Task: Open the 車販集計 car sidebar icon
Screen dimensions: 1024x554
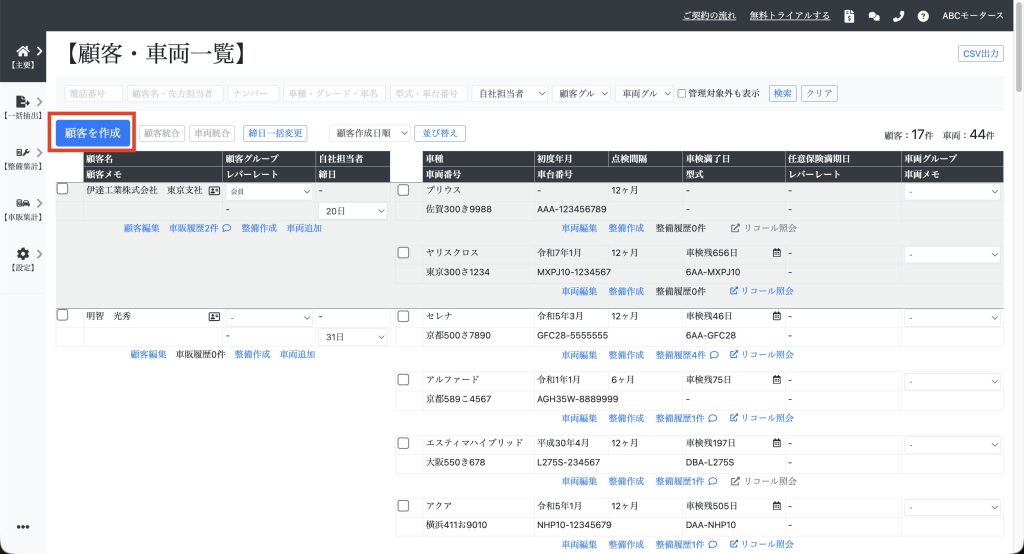Action: pos(22,203)
